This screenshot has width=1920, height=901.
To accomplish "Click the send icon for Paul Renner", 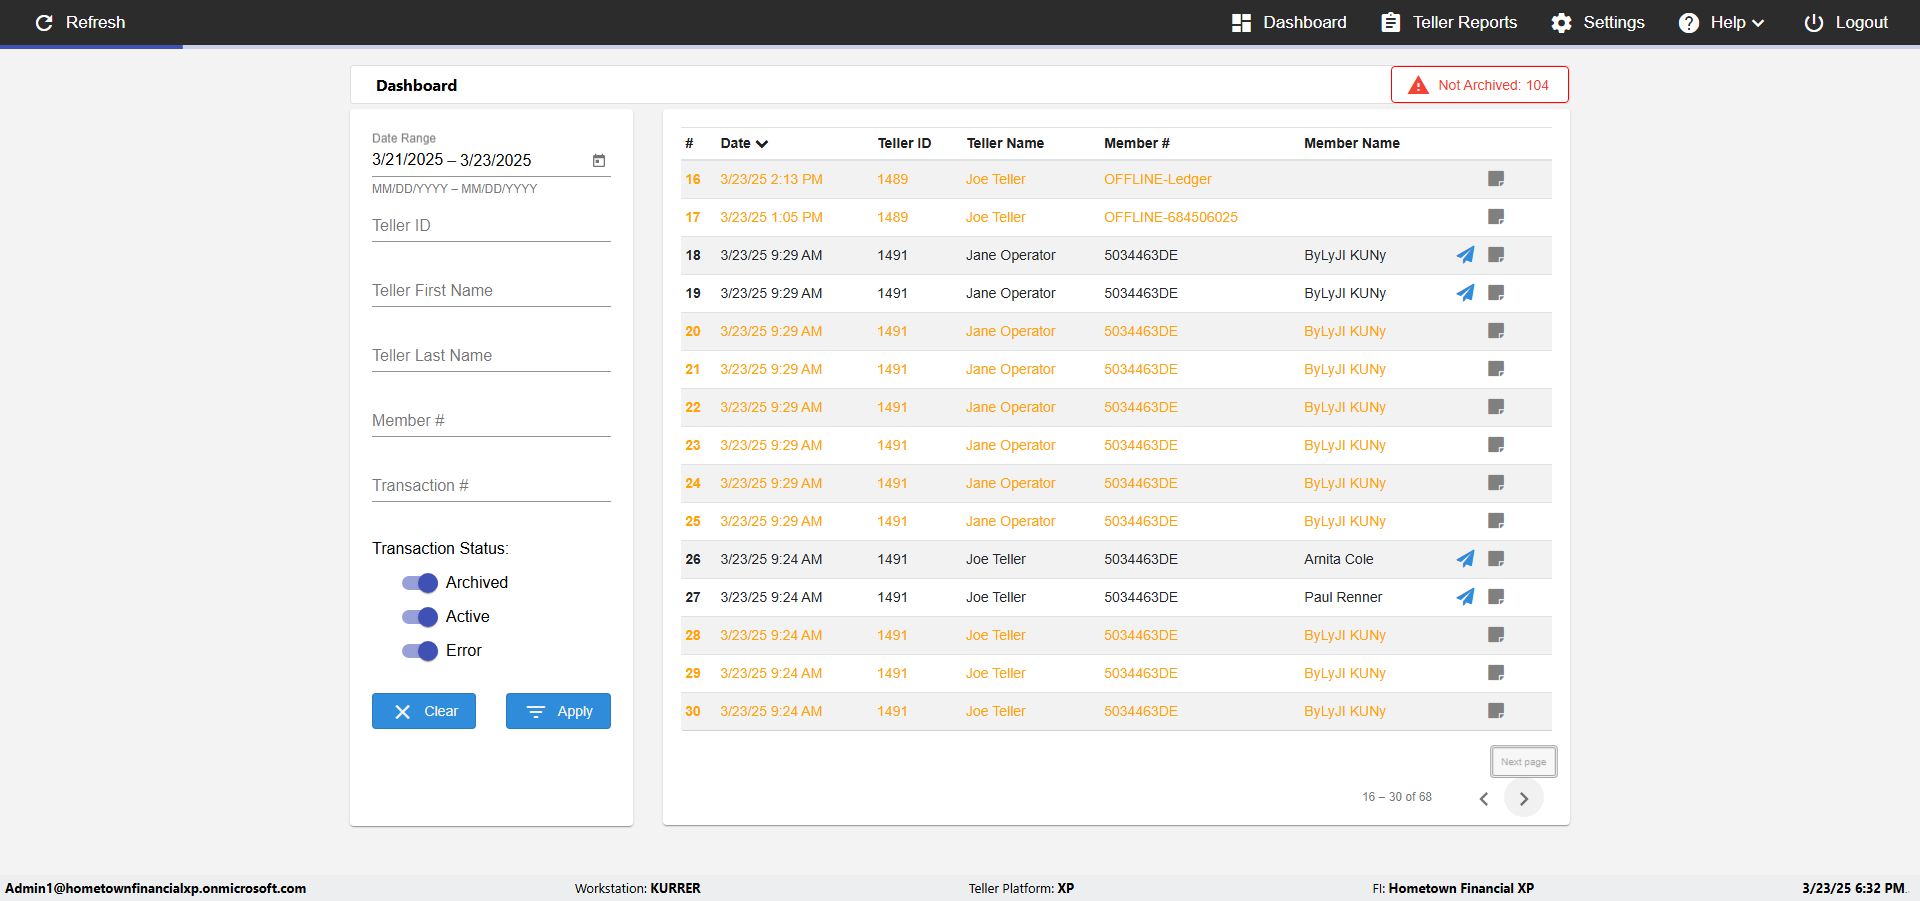I will (1465, 597).
